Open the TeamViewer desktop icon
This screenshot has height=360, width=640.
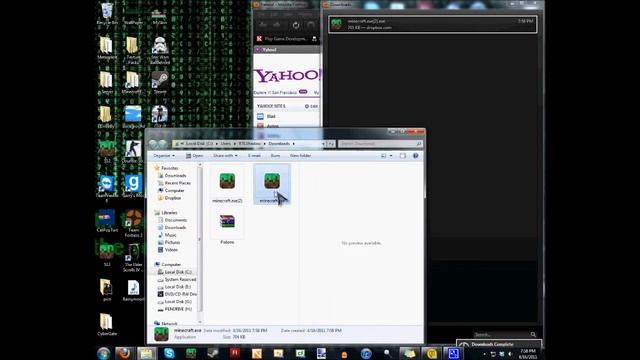coord(107,188)
